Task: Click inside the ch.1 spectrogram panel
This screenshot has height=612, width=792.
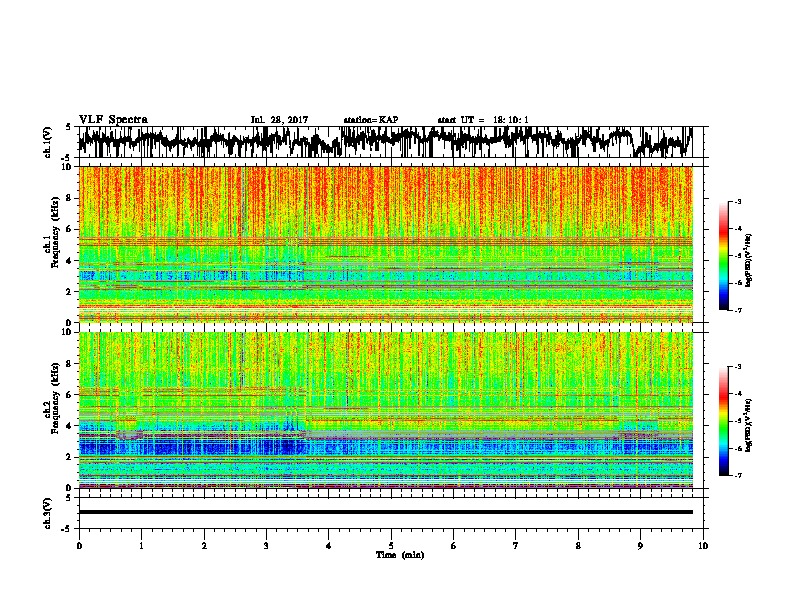Action: coord(385,244)
